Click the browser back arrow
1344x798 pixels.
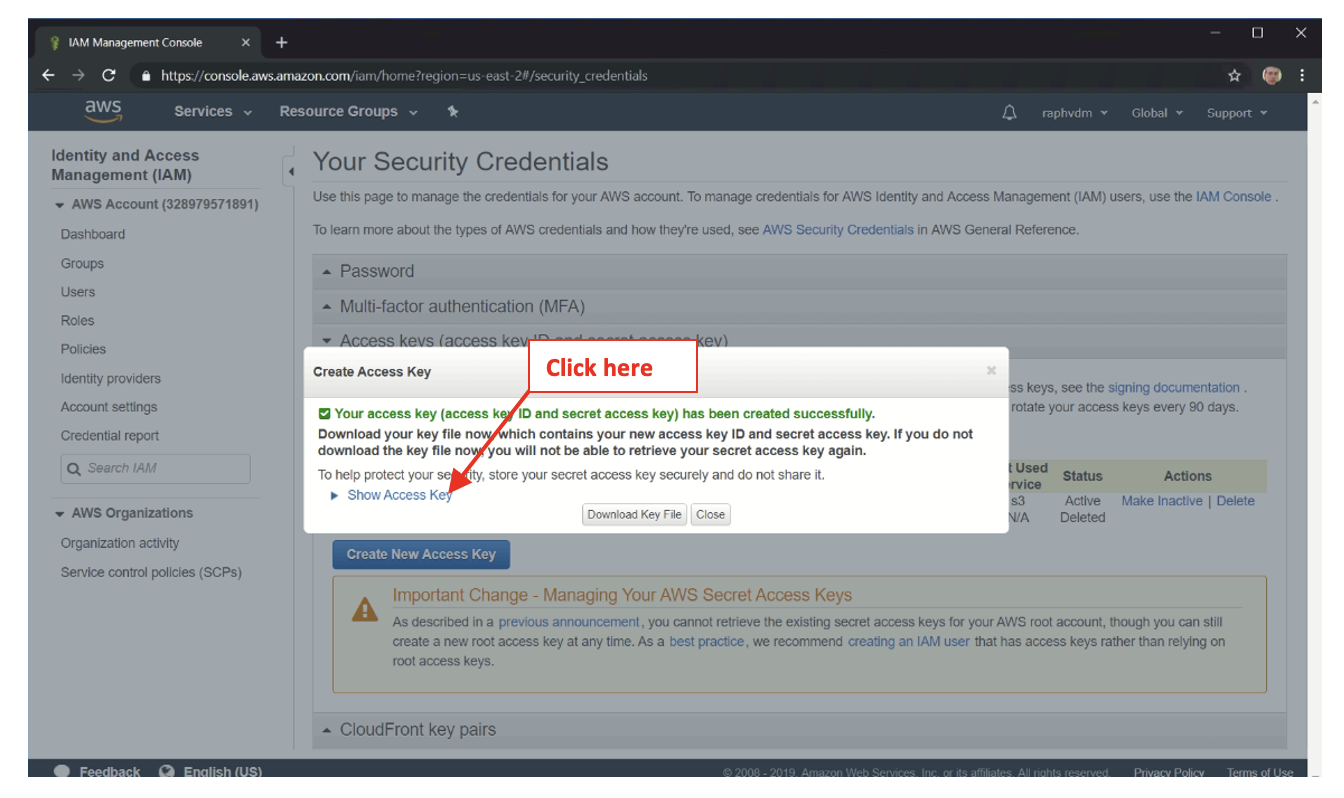click(x=48, y=76)
